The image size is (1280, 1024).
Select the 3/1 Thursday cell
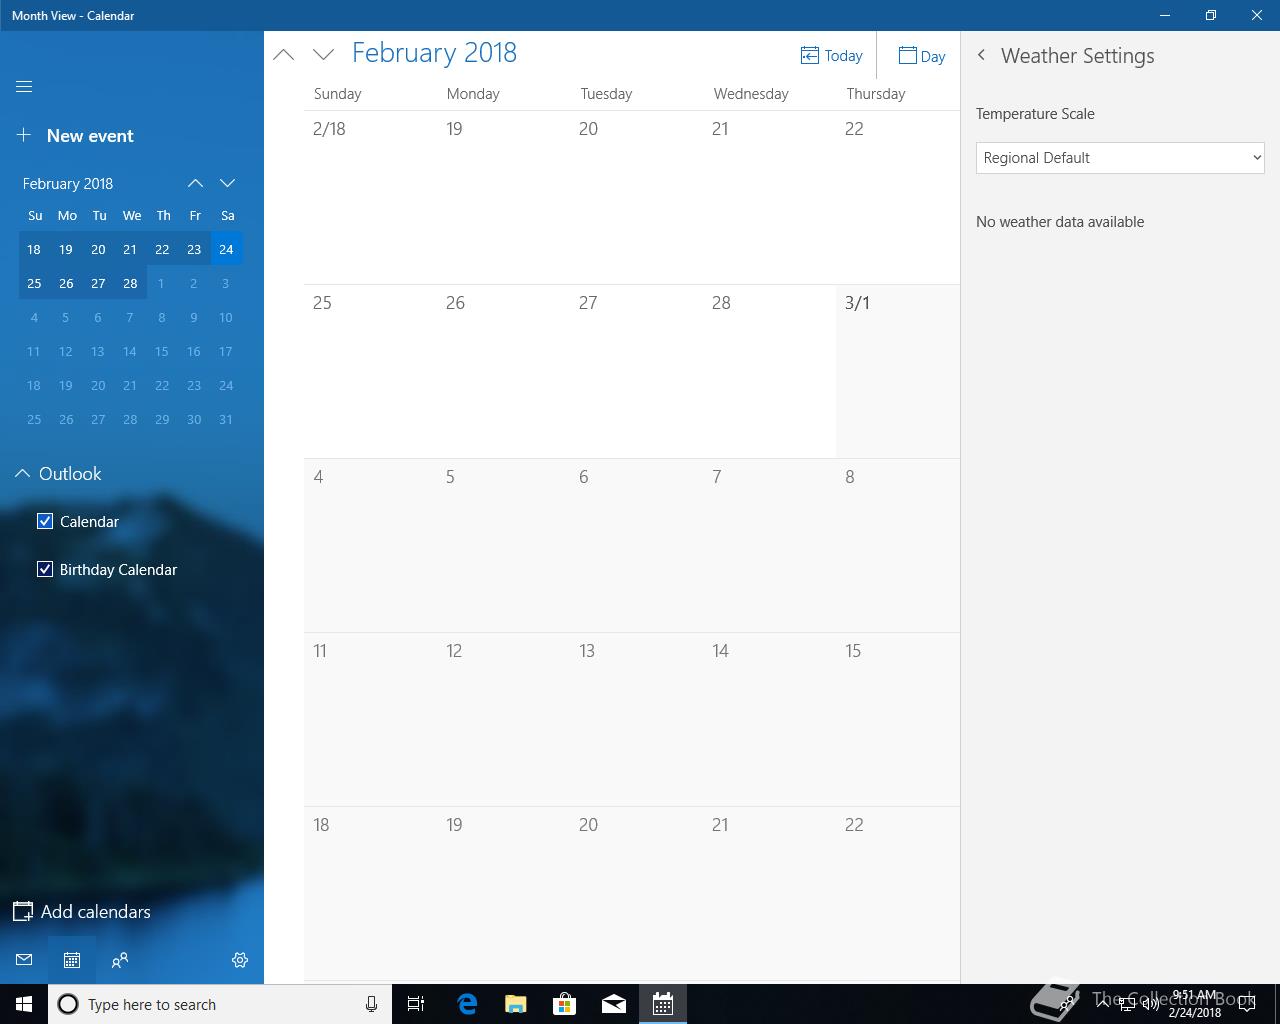coord(898,371)
